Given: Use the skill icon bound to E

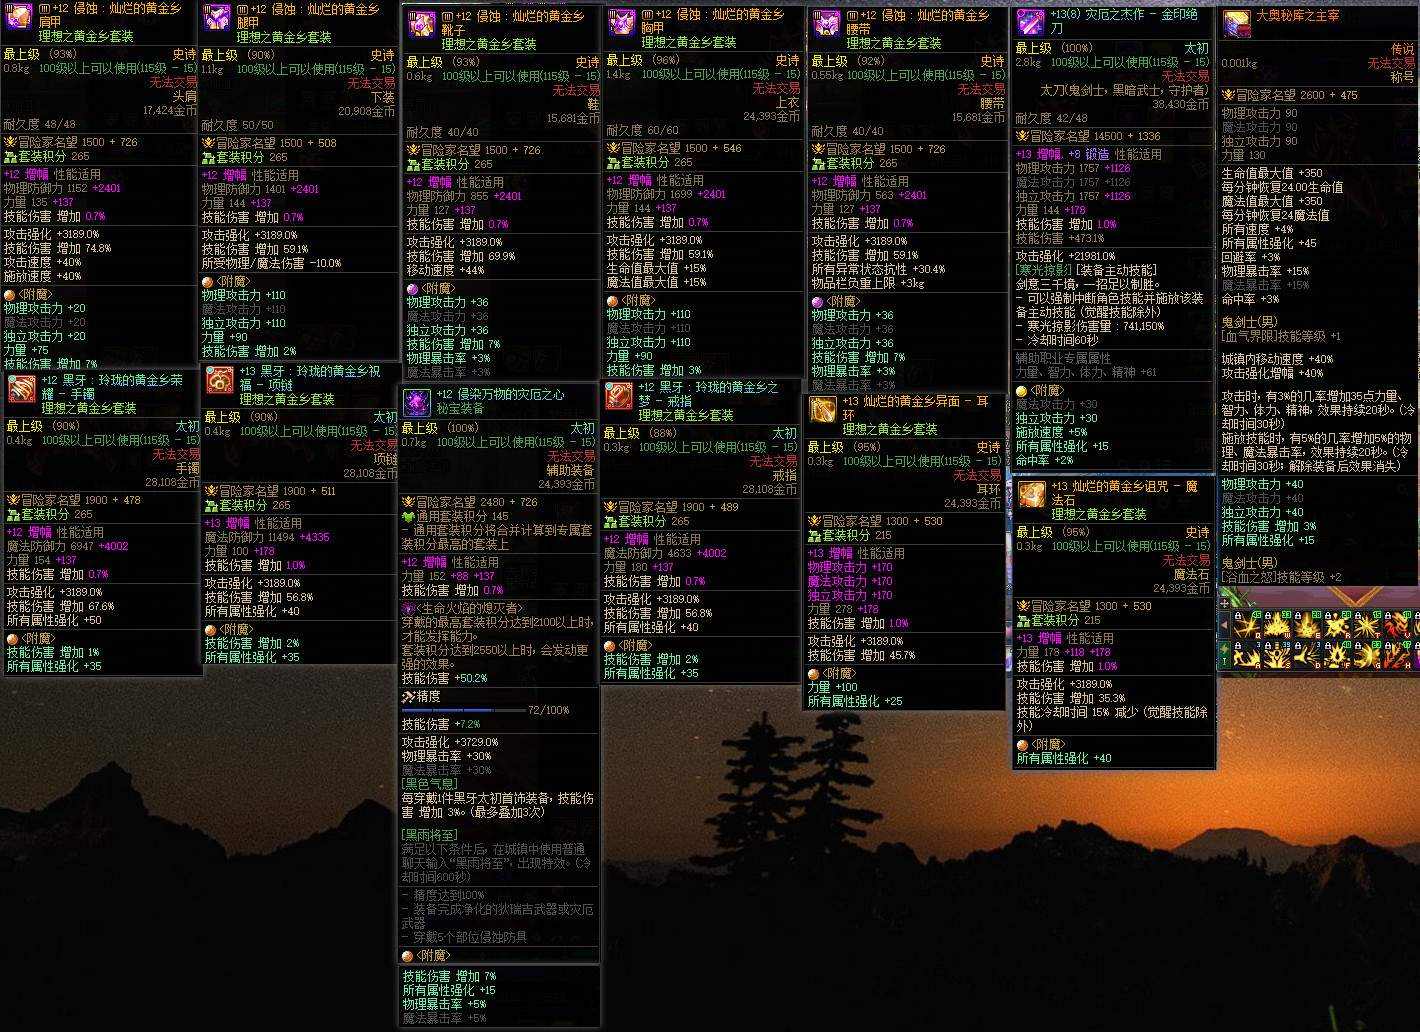Looking at the screenshot, I should tap(1307, 627).
